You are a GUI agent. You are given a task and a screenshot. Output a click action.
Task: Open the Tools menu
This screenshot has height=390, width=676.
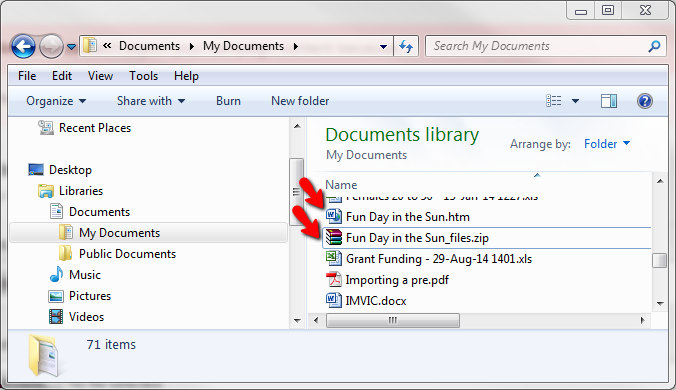tap(144, 76)
